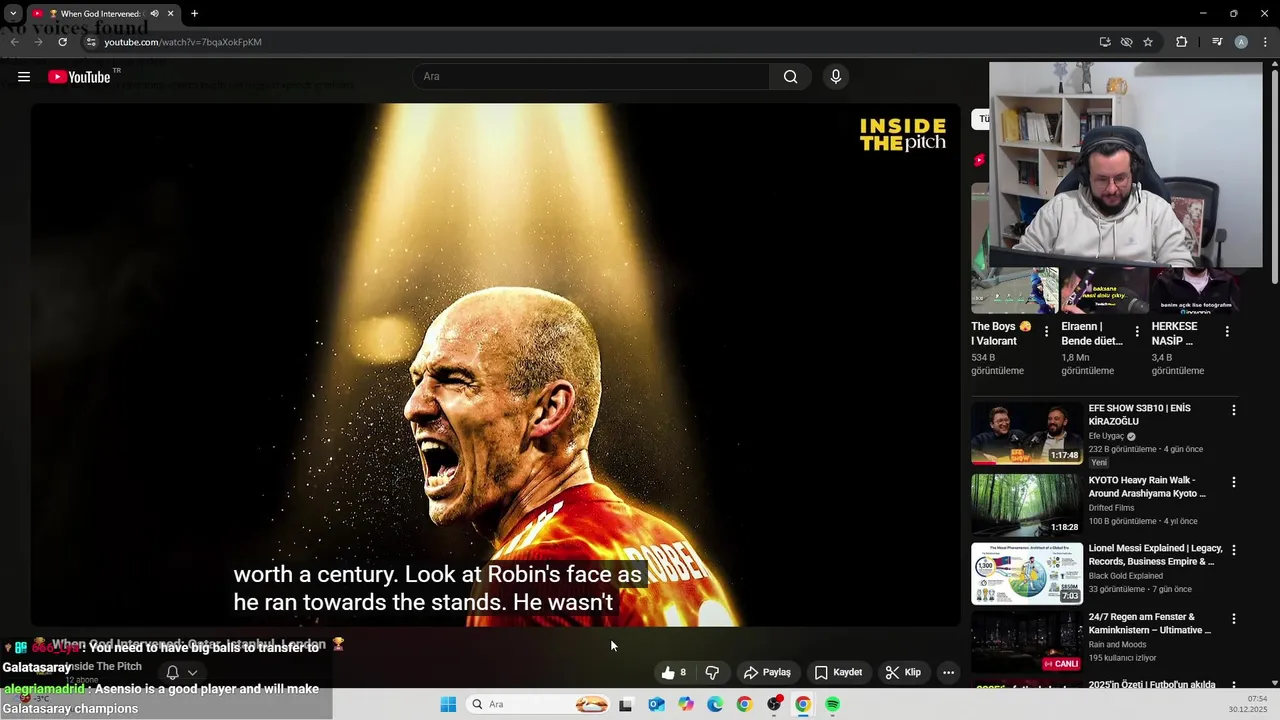Share the video using Paylaş button
Screen dimensions: 1280x720
[767, 672]
